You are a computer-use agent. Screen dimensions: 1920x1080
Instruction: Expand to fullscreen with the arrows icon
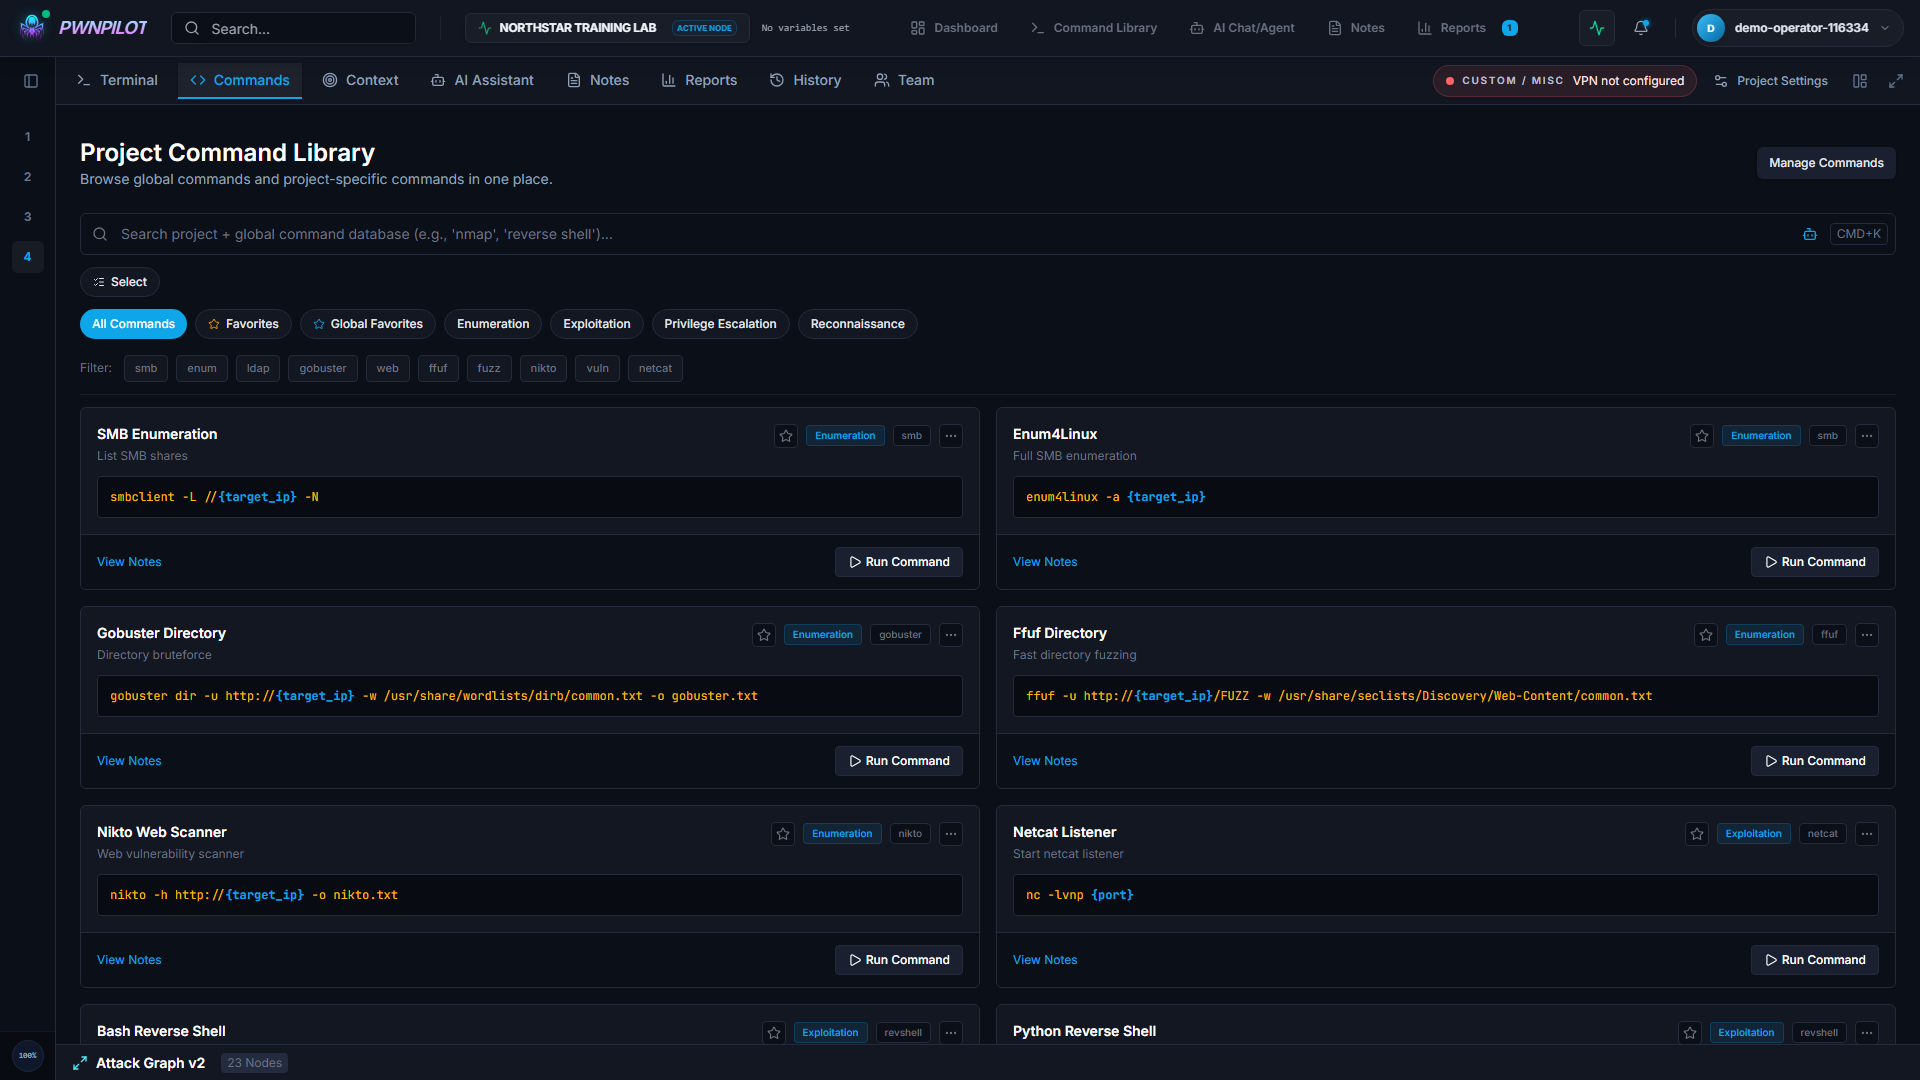coord(1895,81)
